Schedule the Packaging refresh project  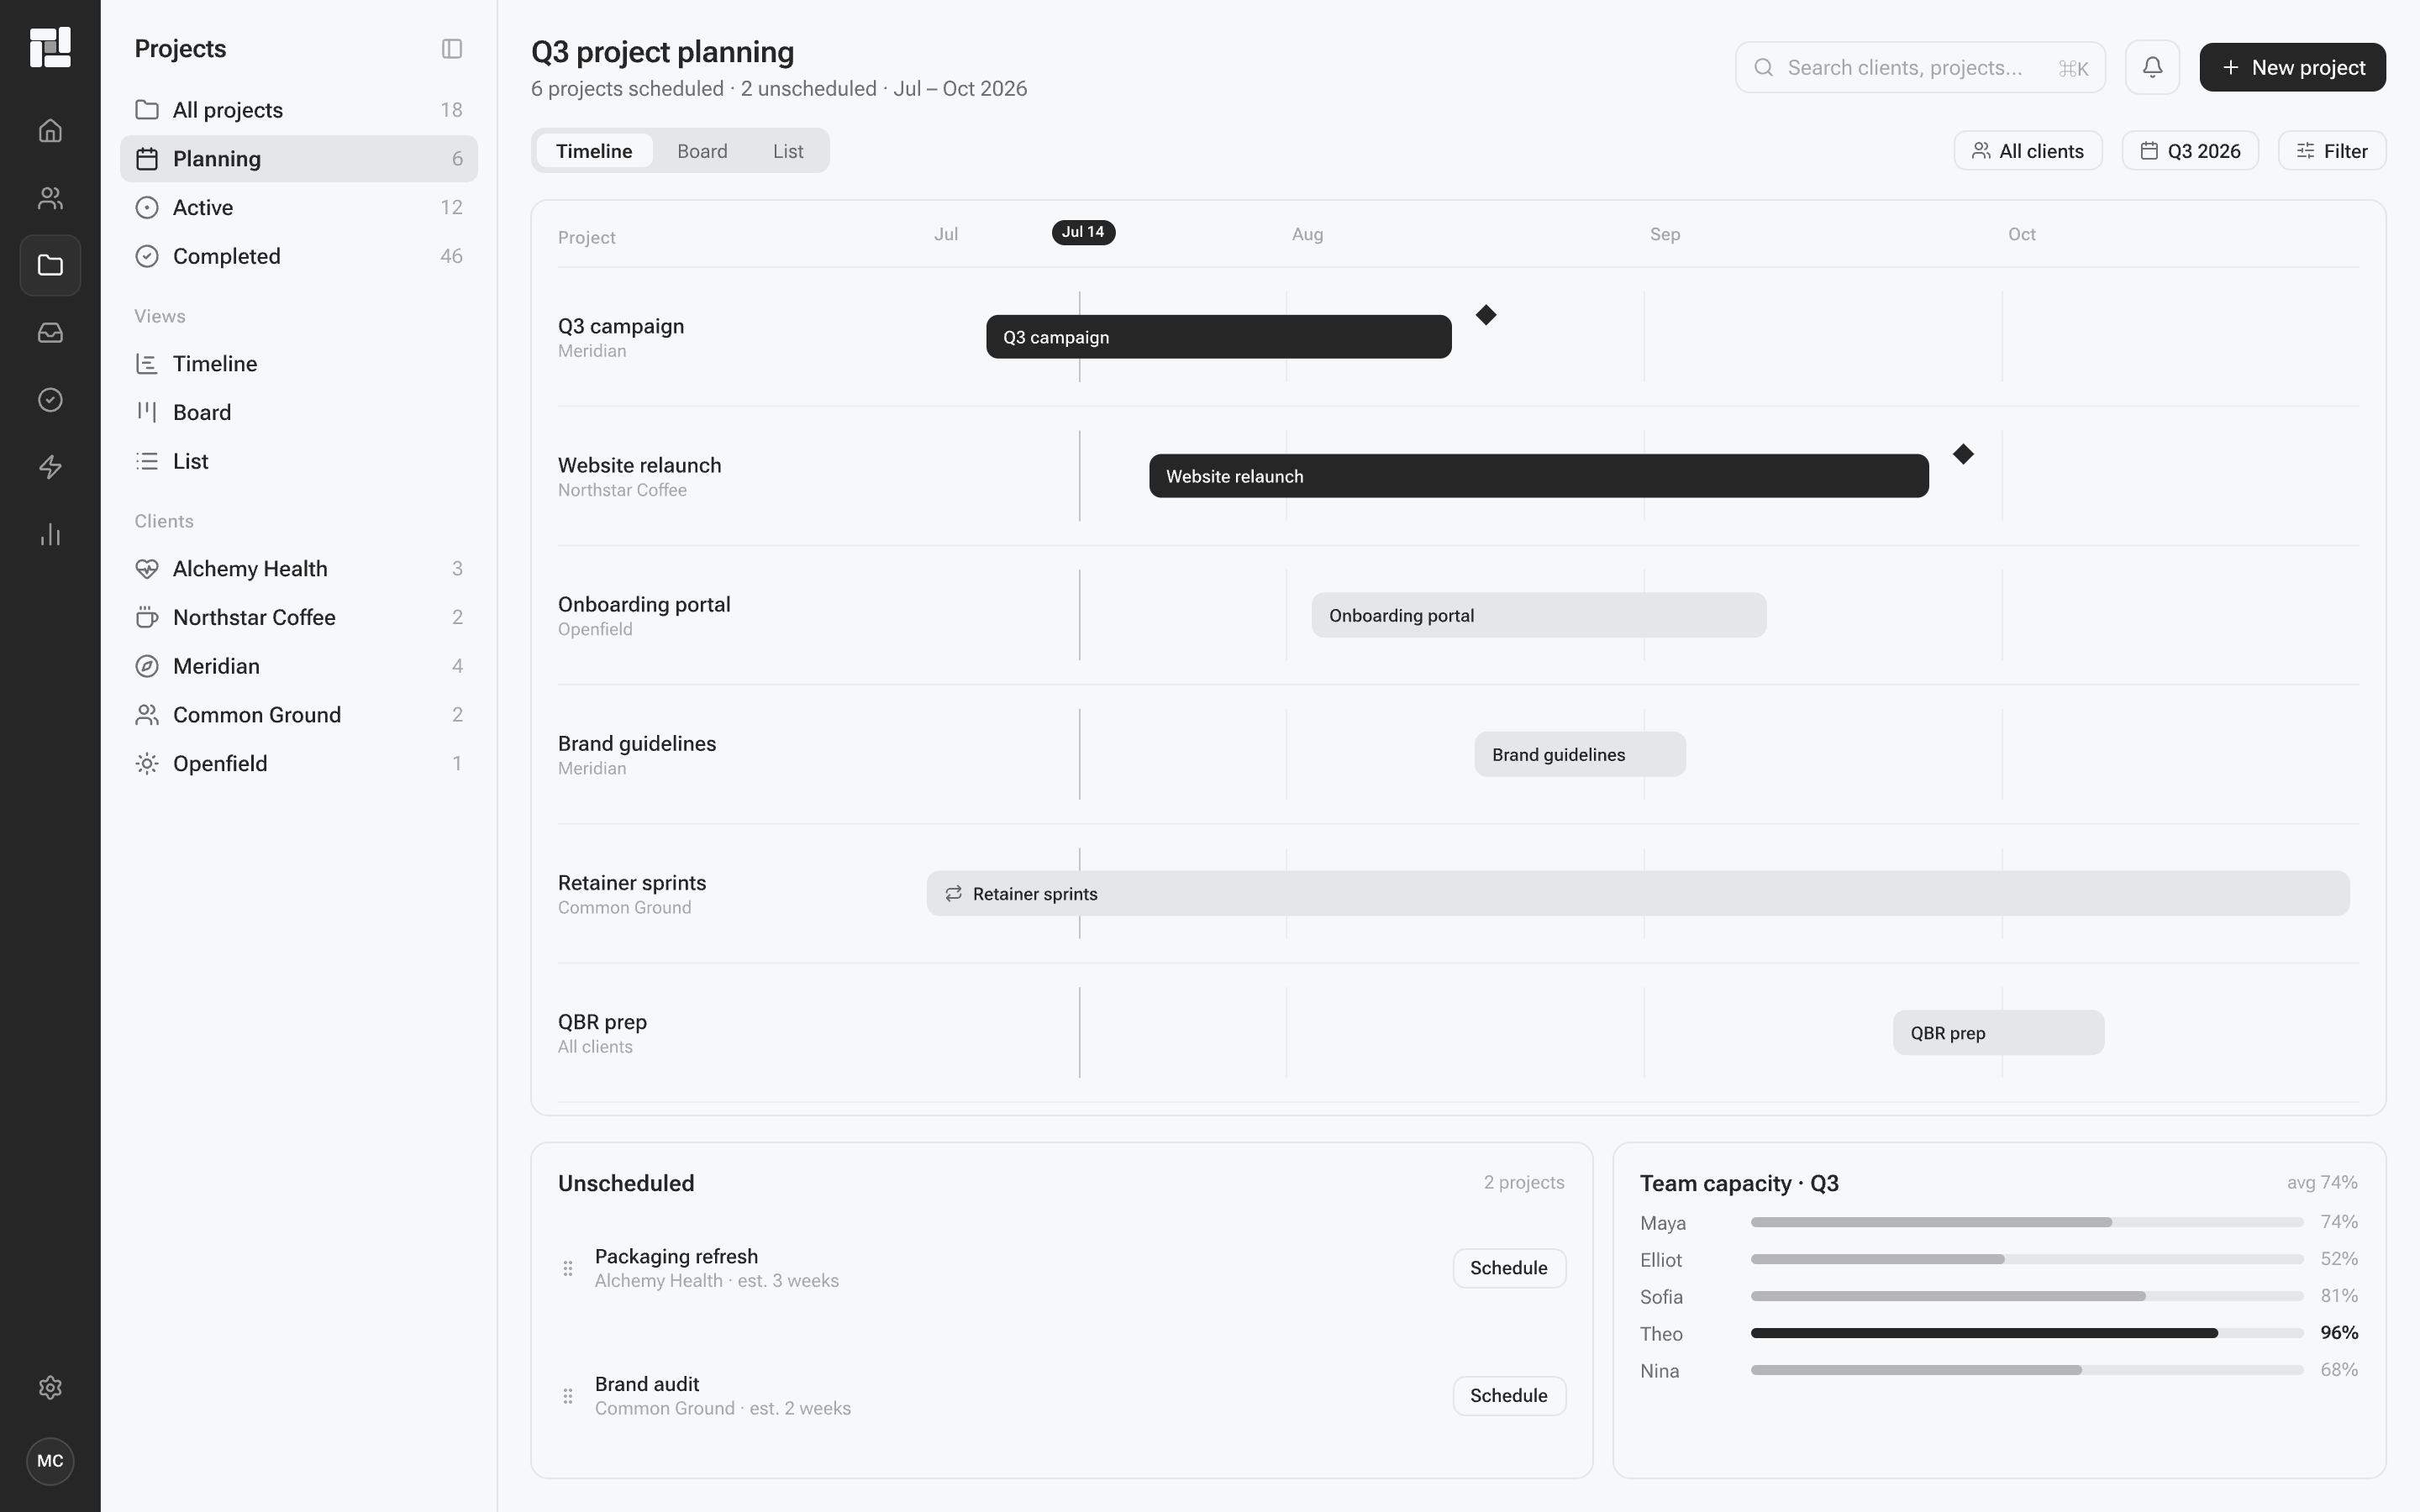tap(1509, 1268)
